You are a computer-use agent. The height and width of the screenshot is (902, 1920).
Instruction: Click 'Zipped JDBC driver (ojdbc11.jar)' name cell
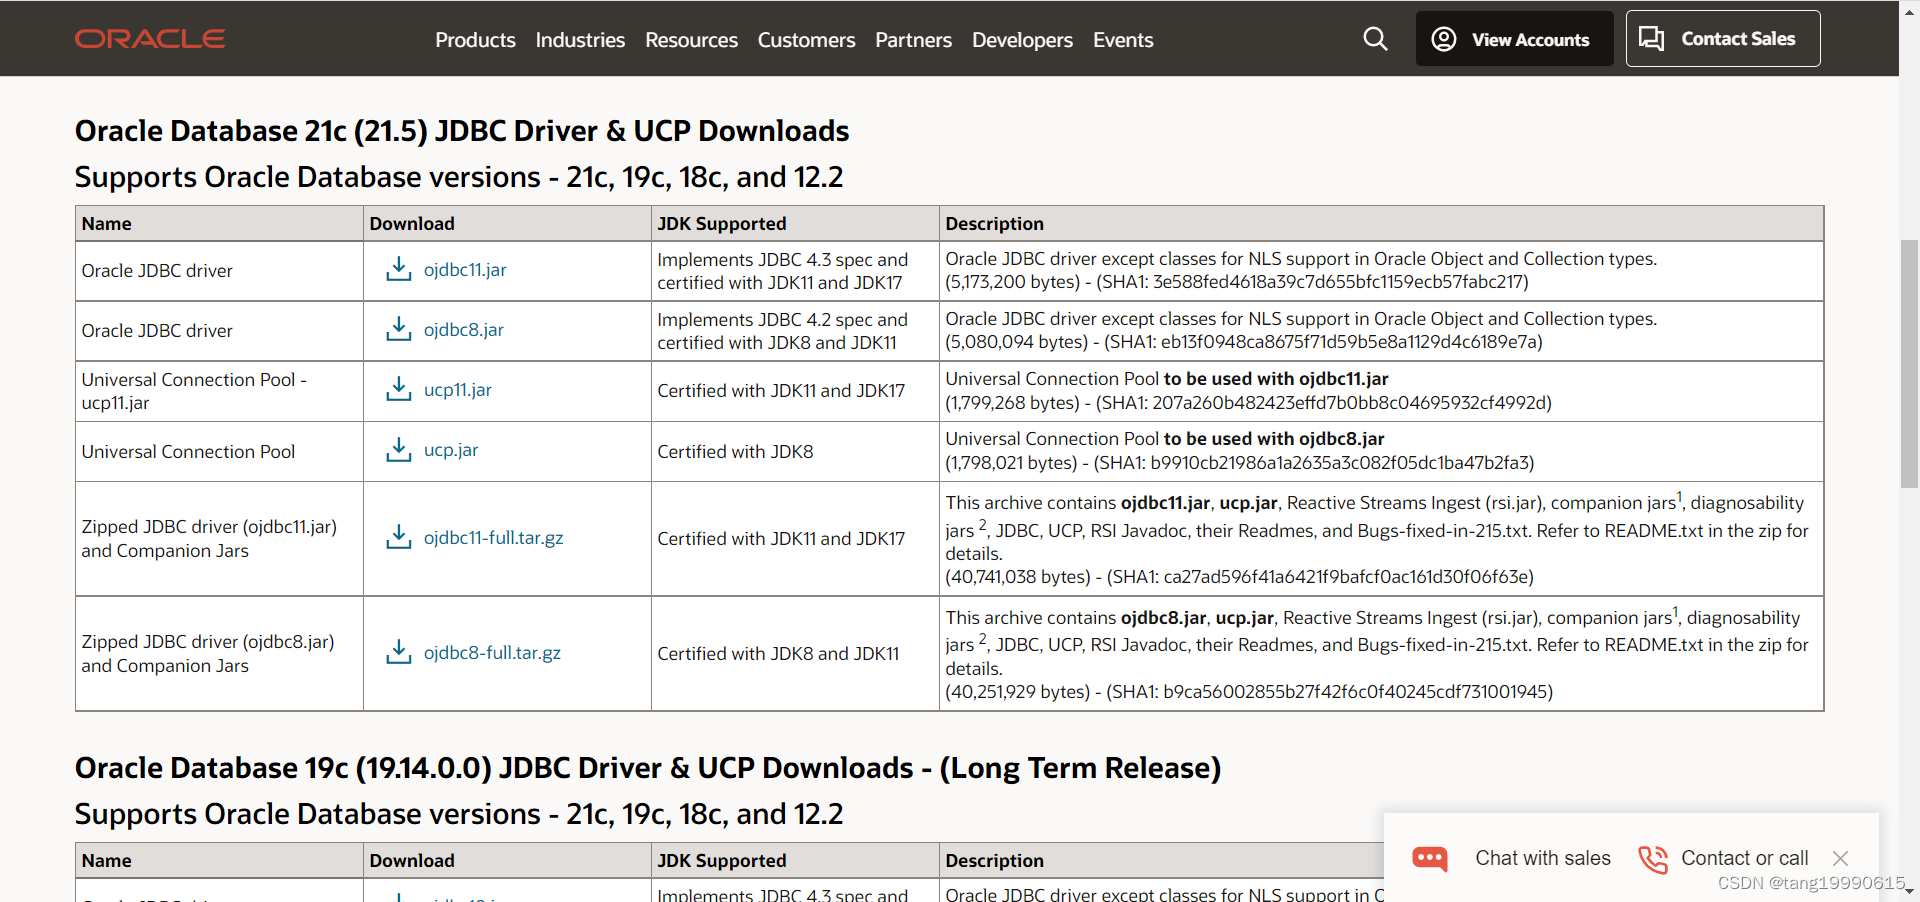click(x=219, y=539)
